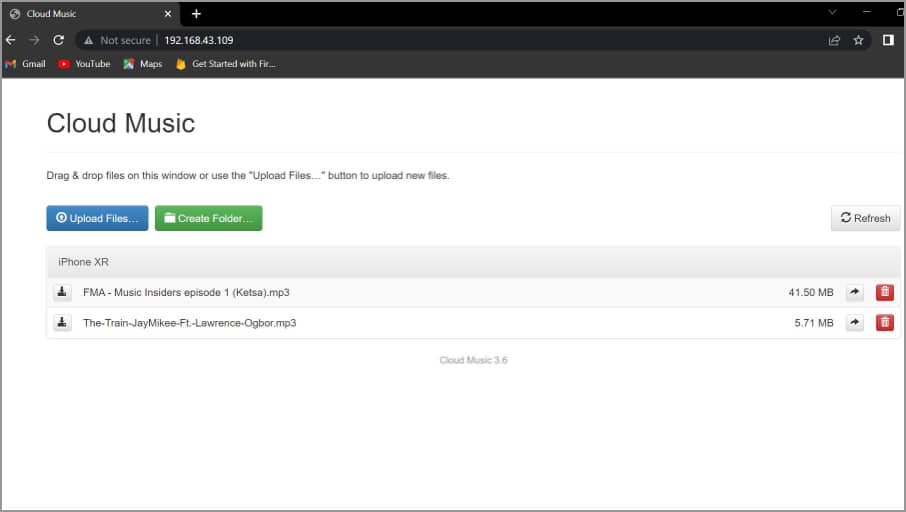Toggle the browser side panel

coord(887,40)
